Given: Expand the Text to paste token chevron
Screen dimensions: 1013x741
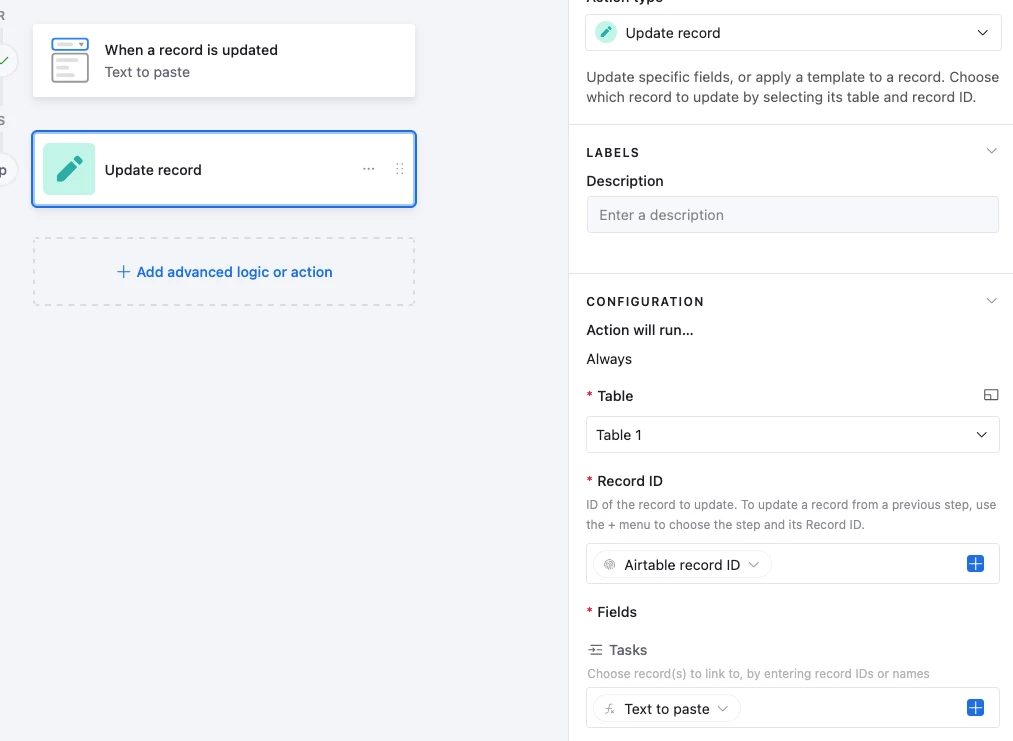Looking at the screenshot, I should [x=723, y=709].
